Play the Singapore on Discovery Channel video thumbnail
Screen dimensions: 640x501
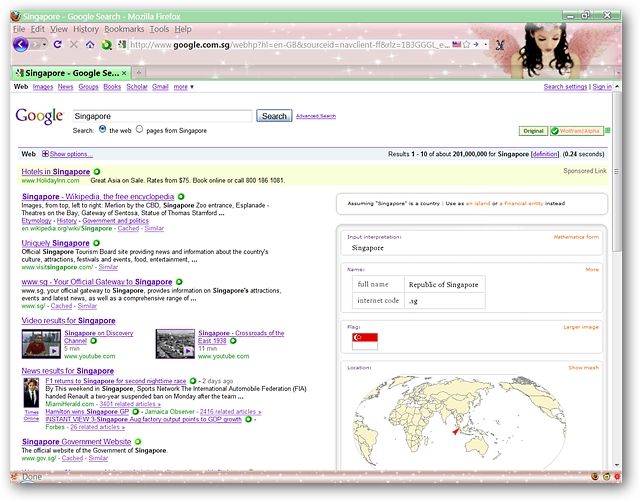(41, 344)
